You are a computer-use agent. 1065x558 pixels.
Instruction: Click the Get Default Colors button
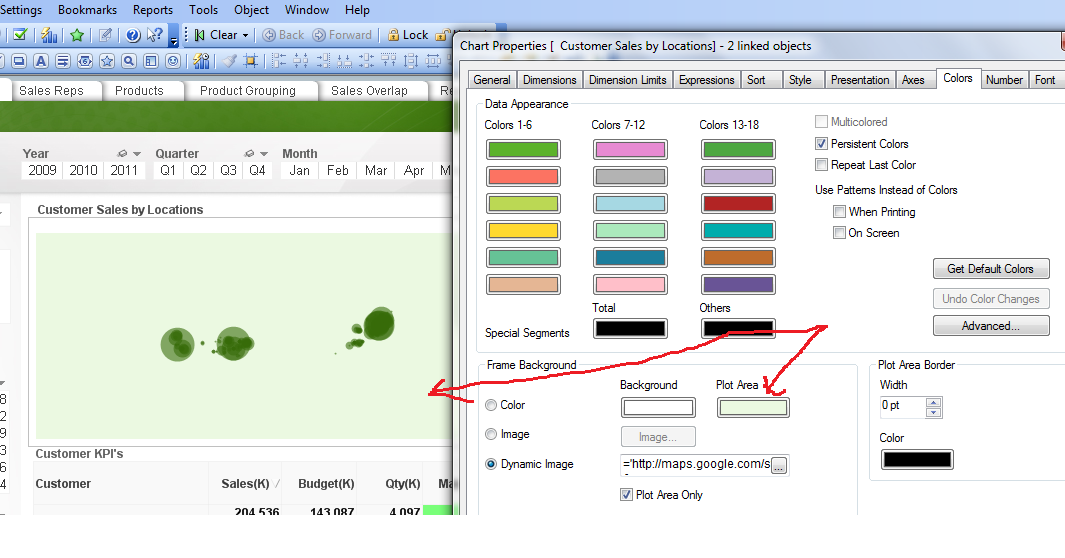[x=991, y=269]
